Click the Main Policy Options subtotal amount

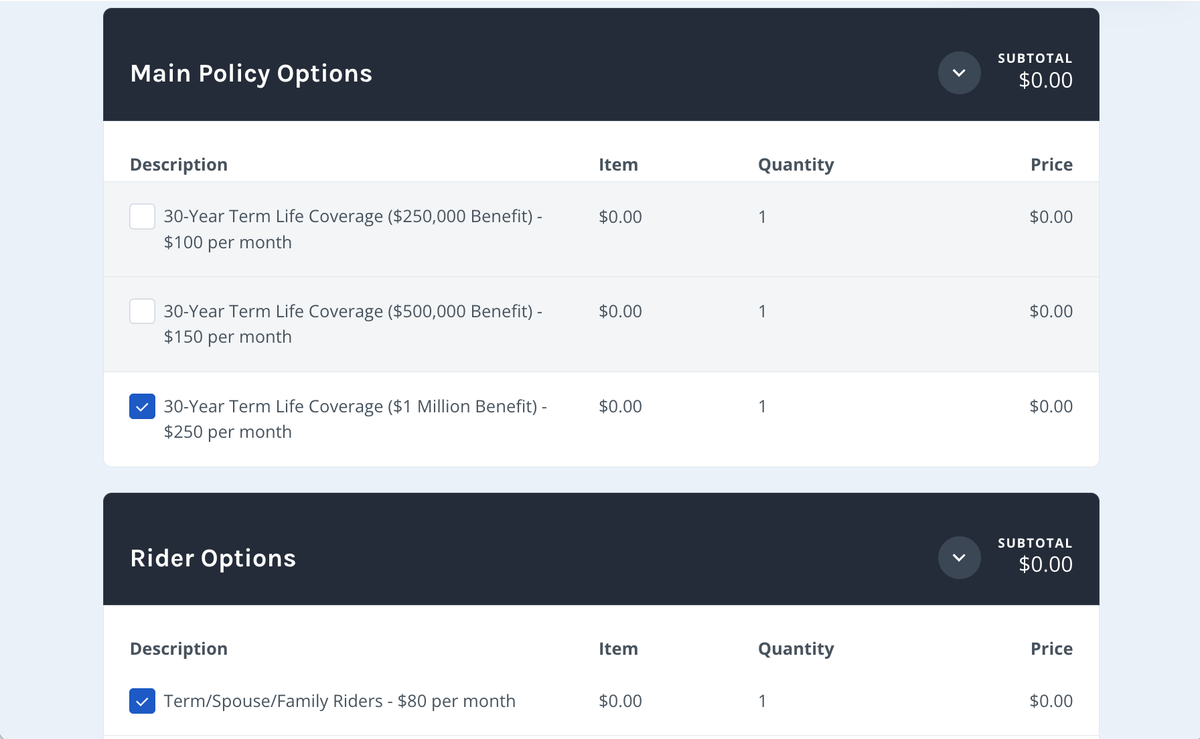coord(1046,81)
